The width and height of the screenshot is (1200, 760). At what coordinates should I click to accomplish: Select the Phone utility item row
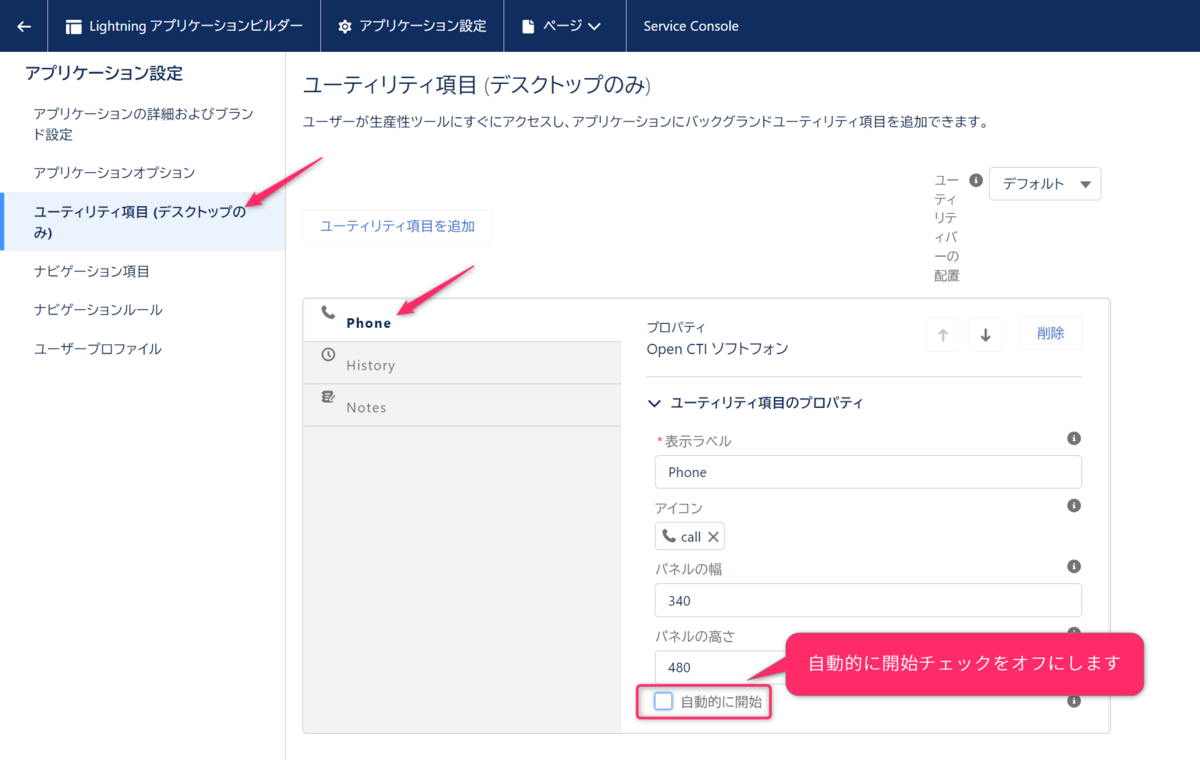[462, 320]
